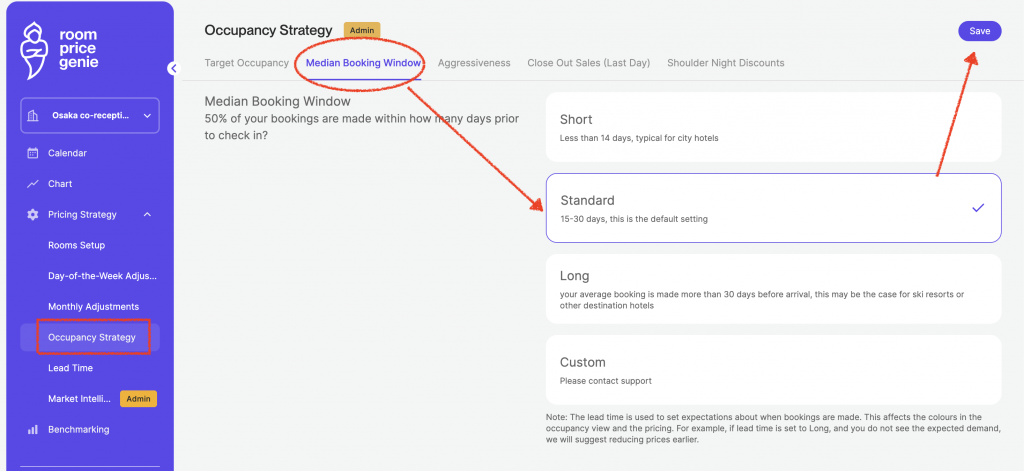Click the Room Price Genie logo
Screen dimensions: 1024x471
(60, 49)
